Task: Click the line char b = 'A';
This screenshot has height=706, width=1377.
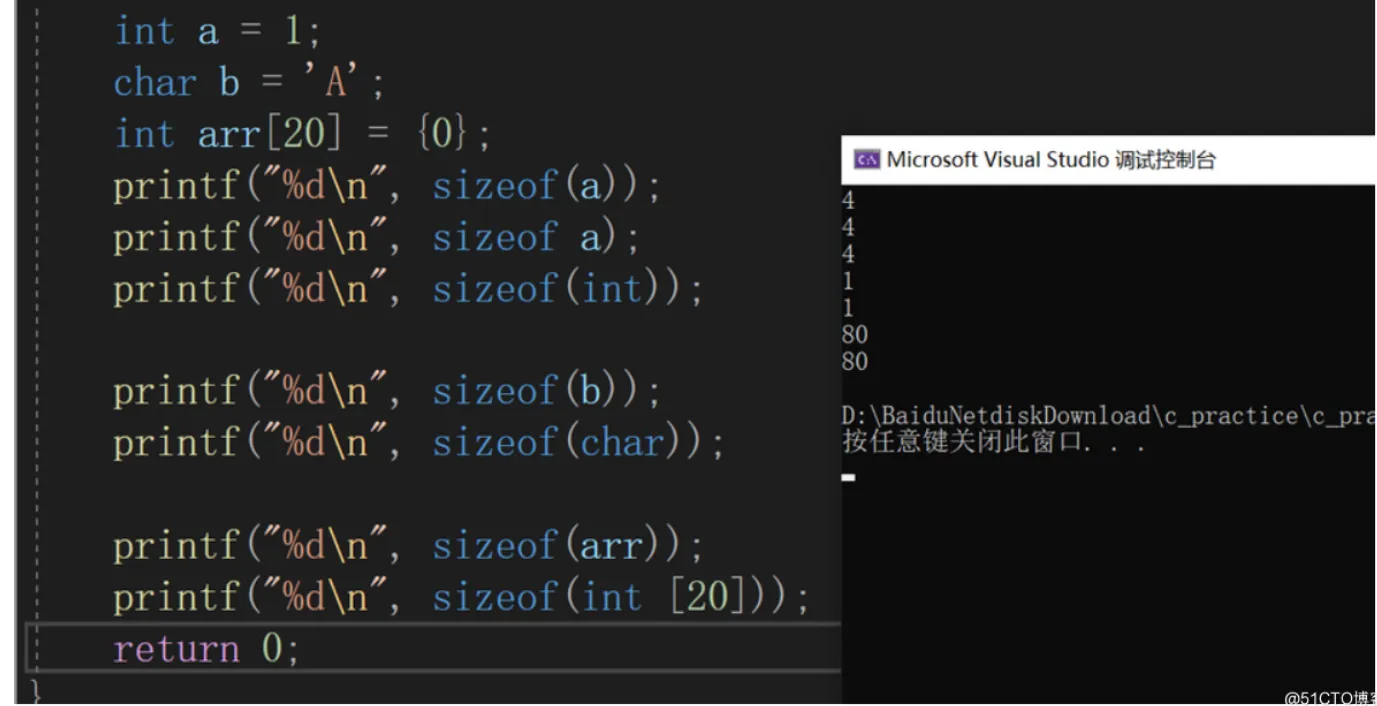Action: pos(249,82)
